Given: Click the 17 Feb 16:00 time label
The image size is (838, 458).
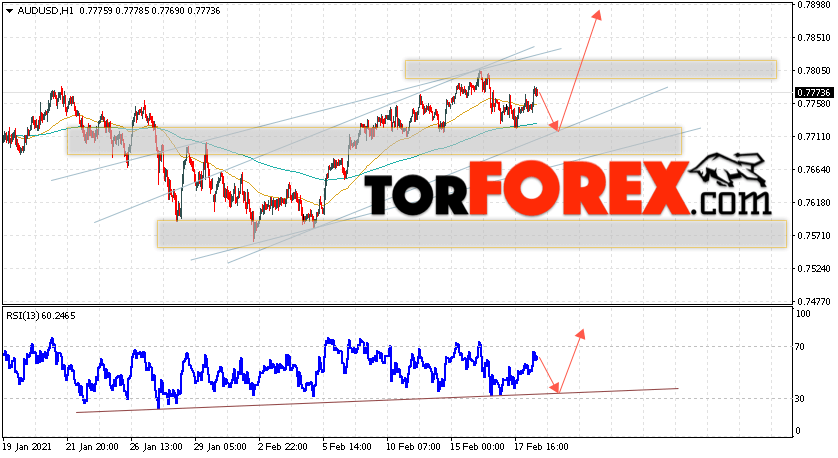Looking at the screenshot, I should (541, 447).
